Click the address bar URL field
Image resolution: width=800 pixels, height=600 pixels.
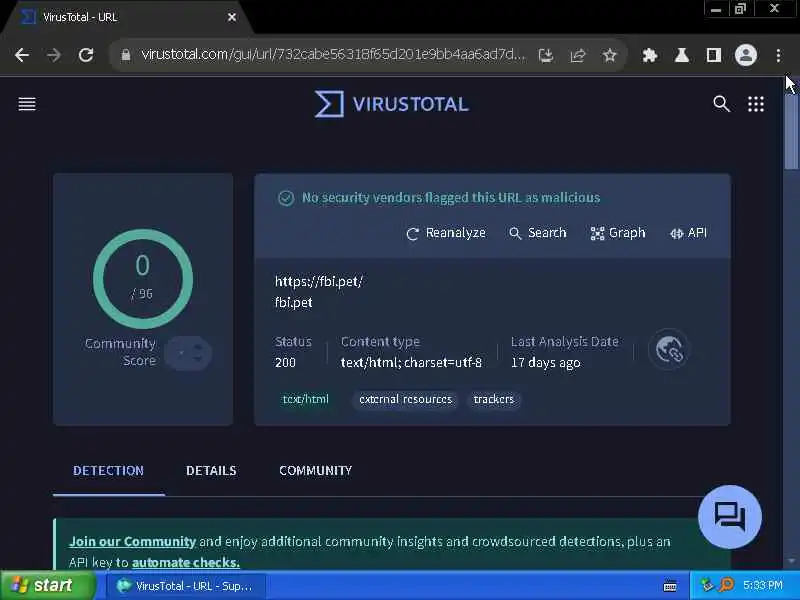333,55
